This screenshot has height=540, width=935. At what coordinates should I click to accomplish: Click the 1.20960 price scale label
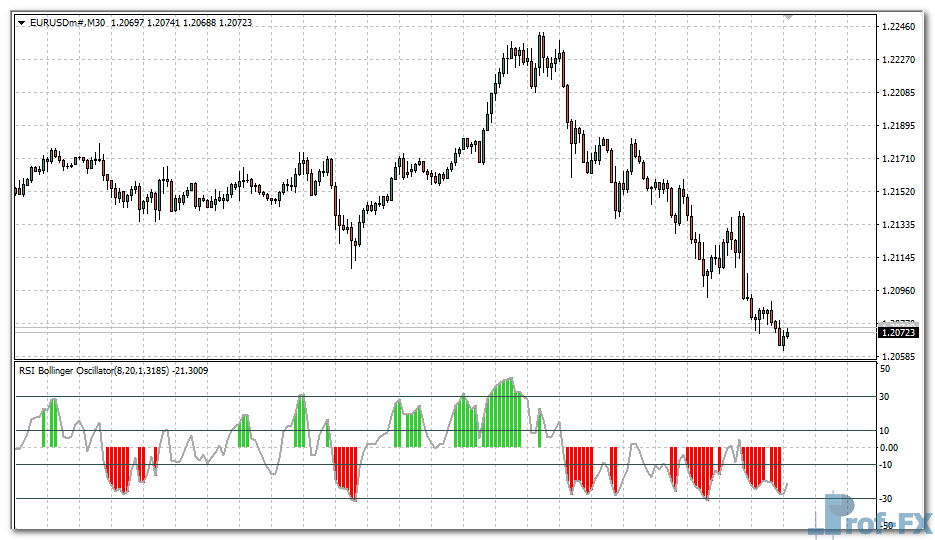pos(897,291)
